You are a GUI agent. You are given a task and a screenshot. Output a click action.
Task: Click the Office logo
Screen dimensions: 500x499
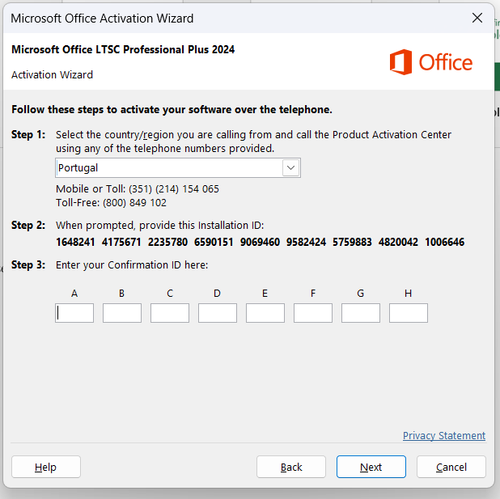[x=431, y=62]
